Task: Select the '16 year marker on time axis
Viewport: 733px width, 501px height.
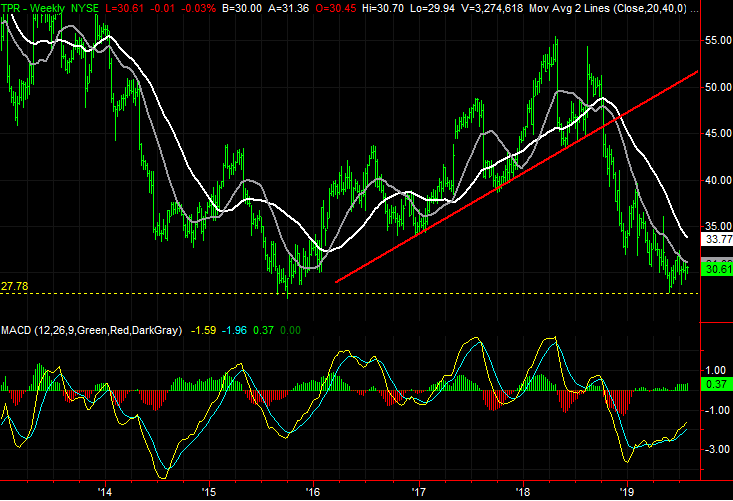Action: click(313, 492)
